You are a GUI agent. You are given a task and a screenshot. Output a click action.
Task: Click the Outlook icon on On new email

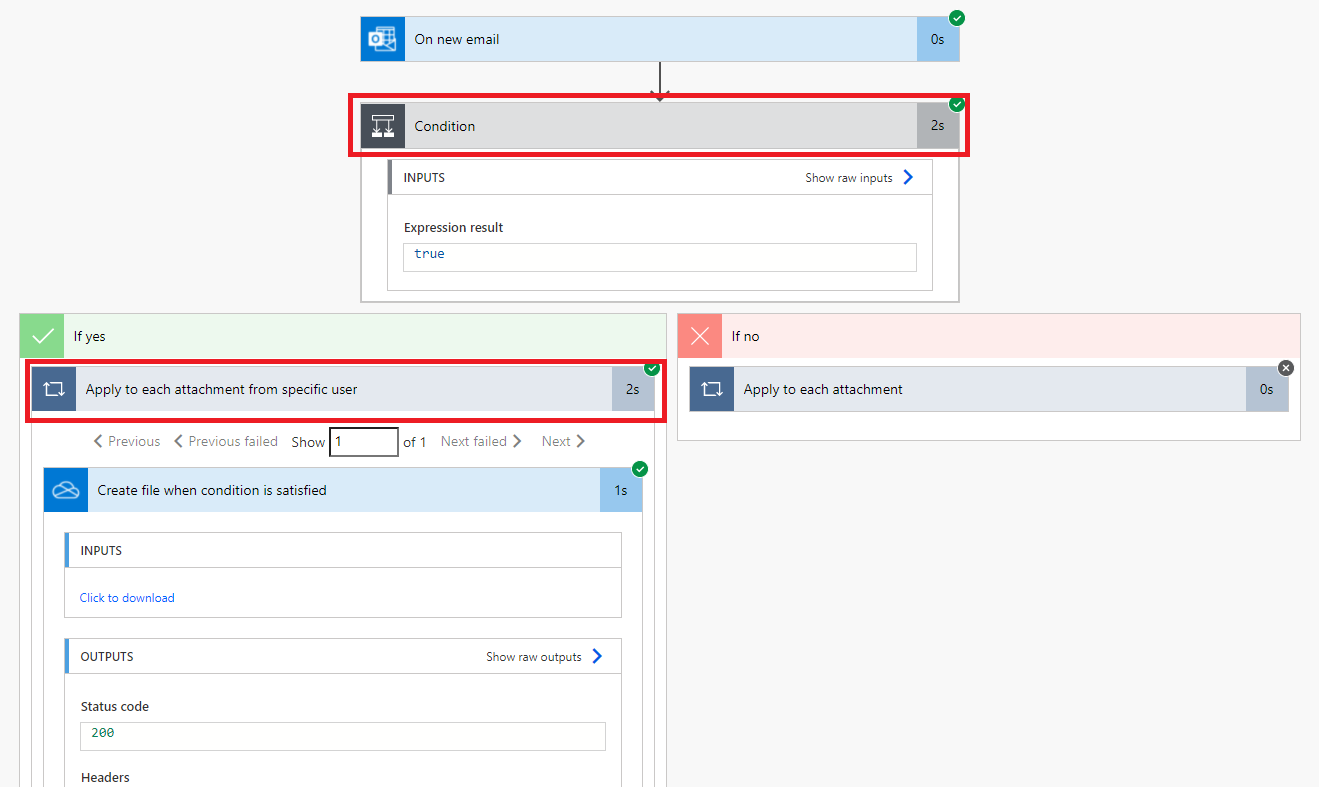(383, 39)
